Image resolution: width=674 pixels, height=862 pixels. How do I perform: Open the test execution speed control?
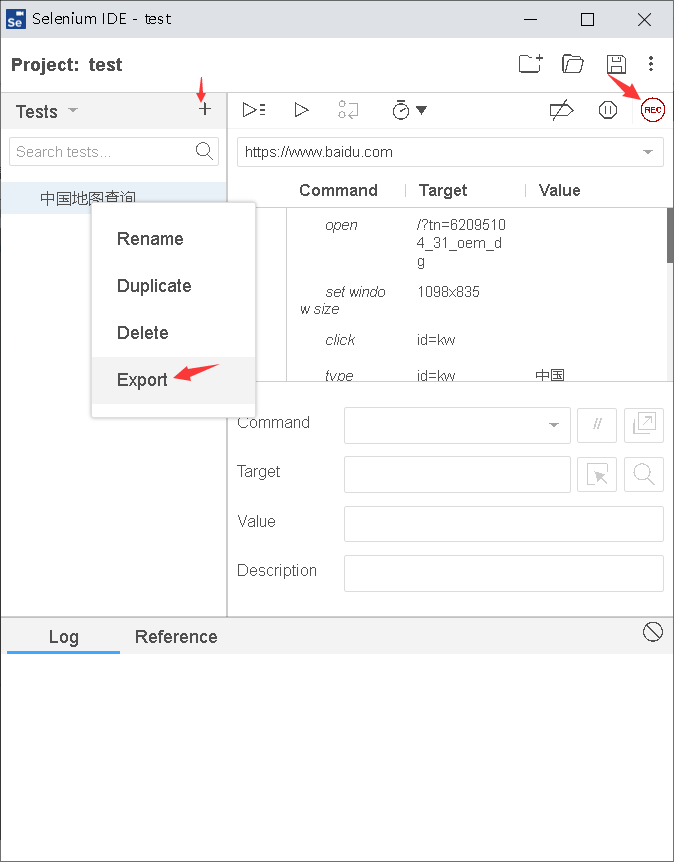pos(409,110)
